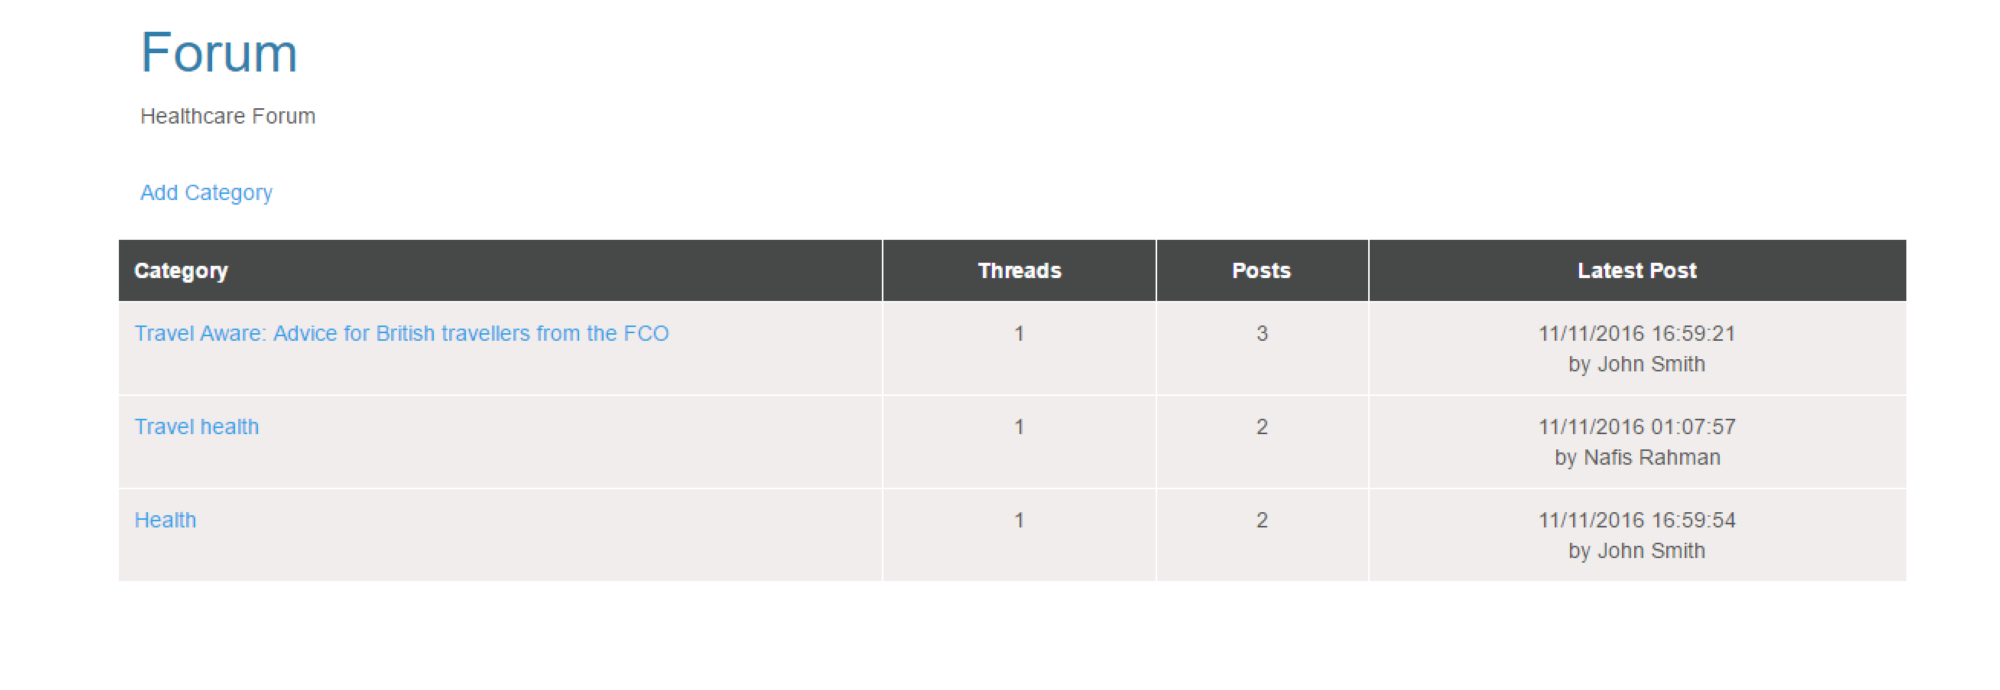Screen dimensions: 2000x690
Task: Click thread count for Travel Aware row
Action: tap(1019, 334)
